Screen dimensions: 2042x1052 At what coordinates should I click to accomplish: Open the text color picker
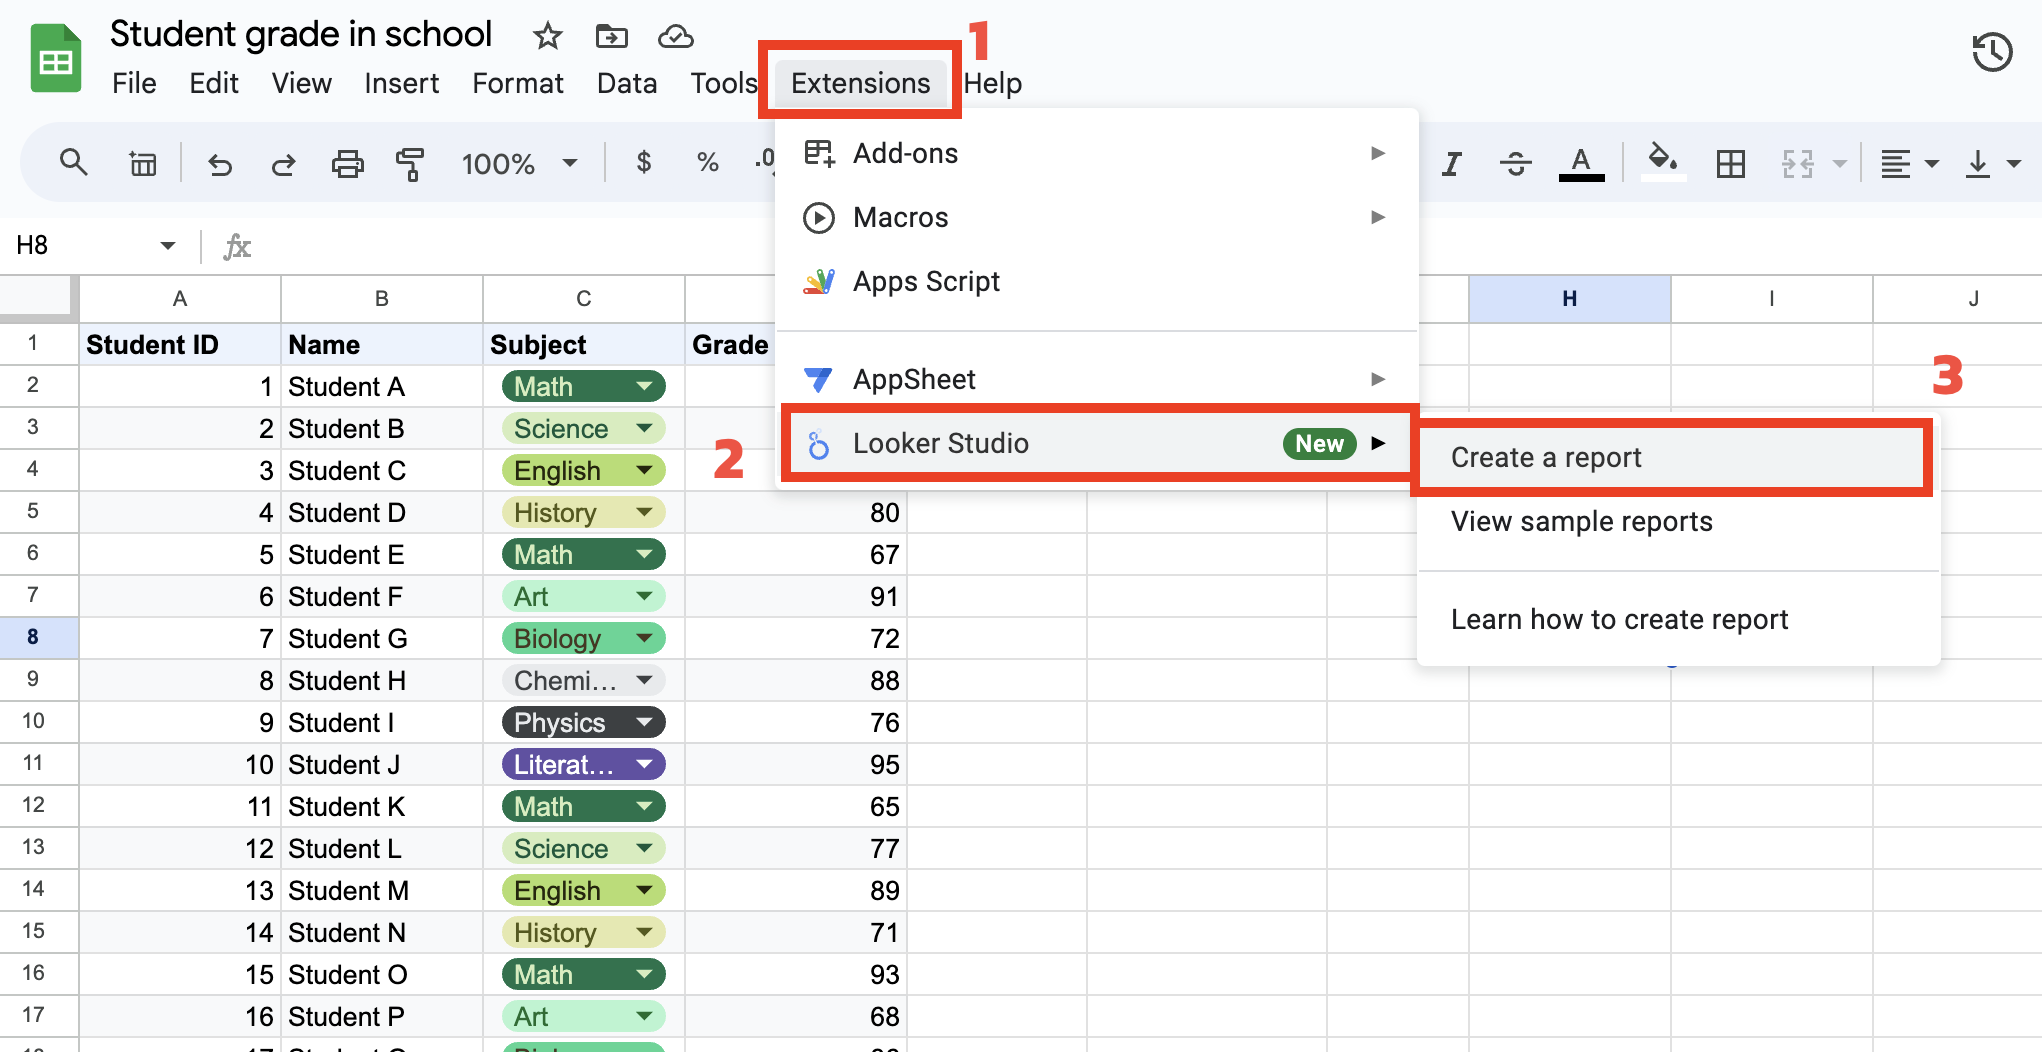[1580, 162]
